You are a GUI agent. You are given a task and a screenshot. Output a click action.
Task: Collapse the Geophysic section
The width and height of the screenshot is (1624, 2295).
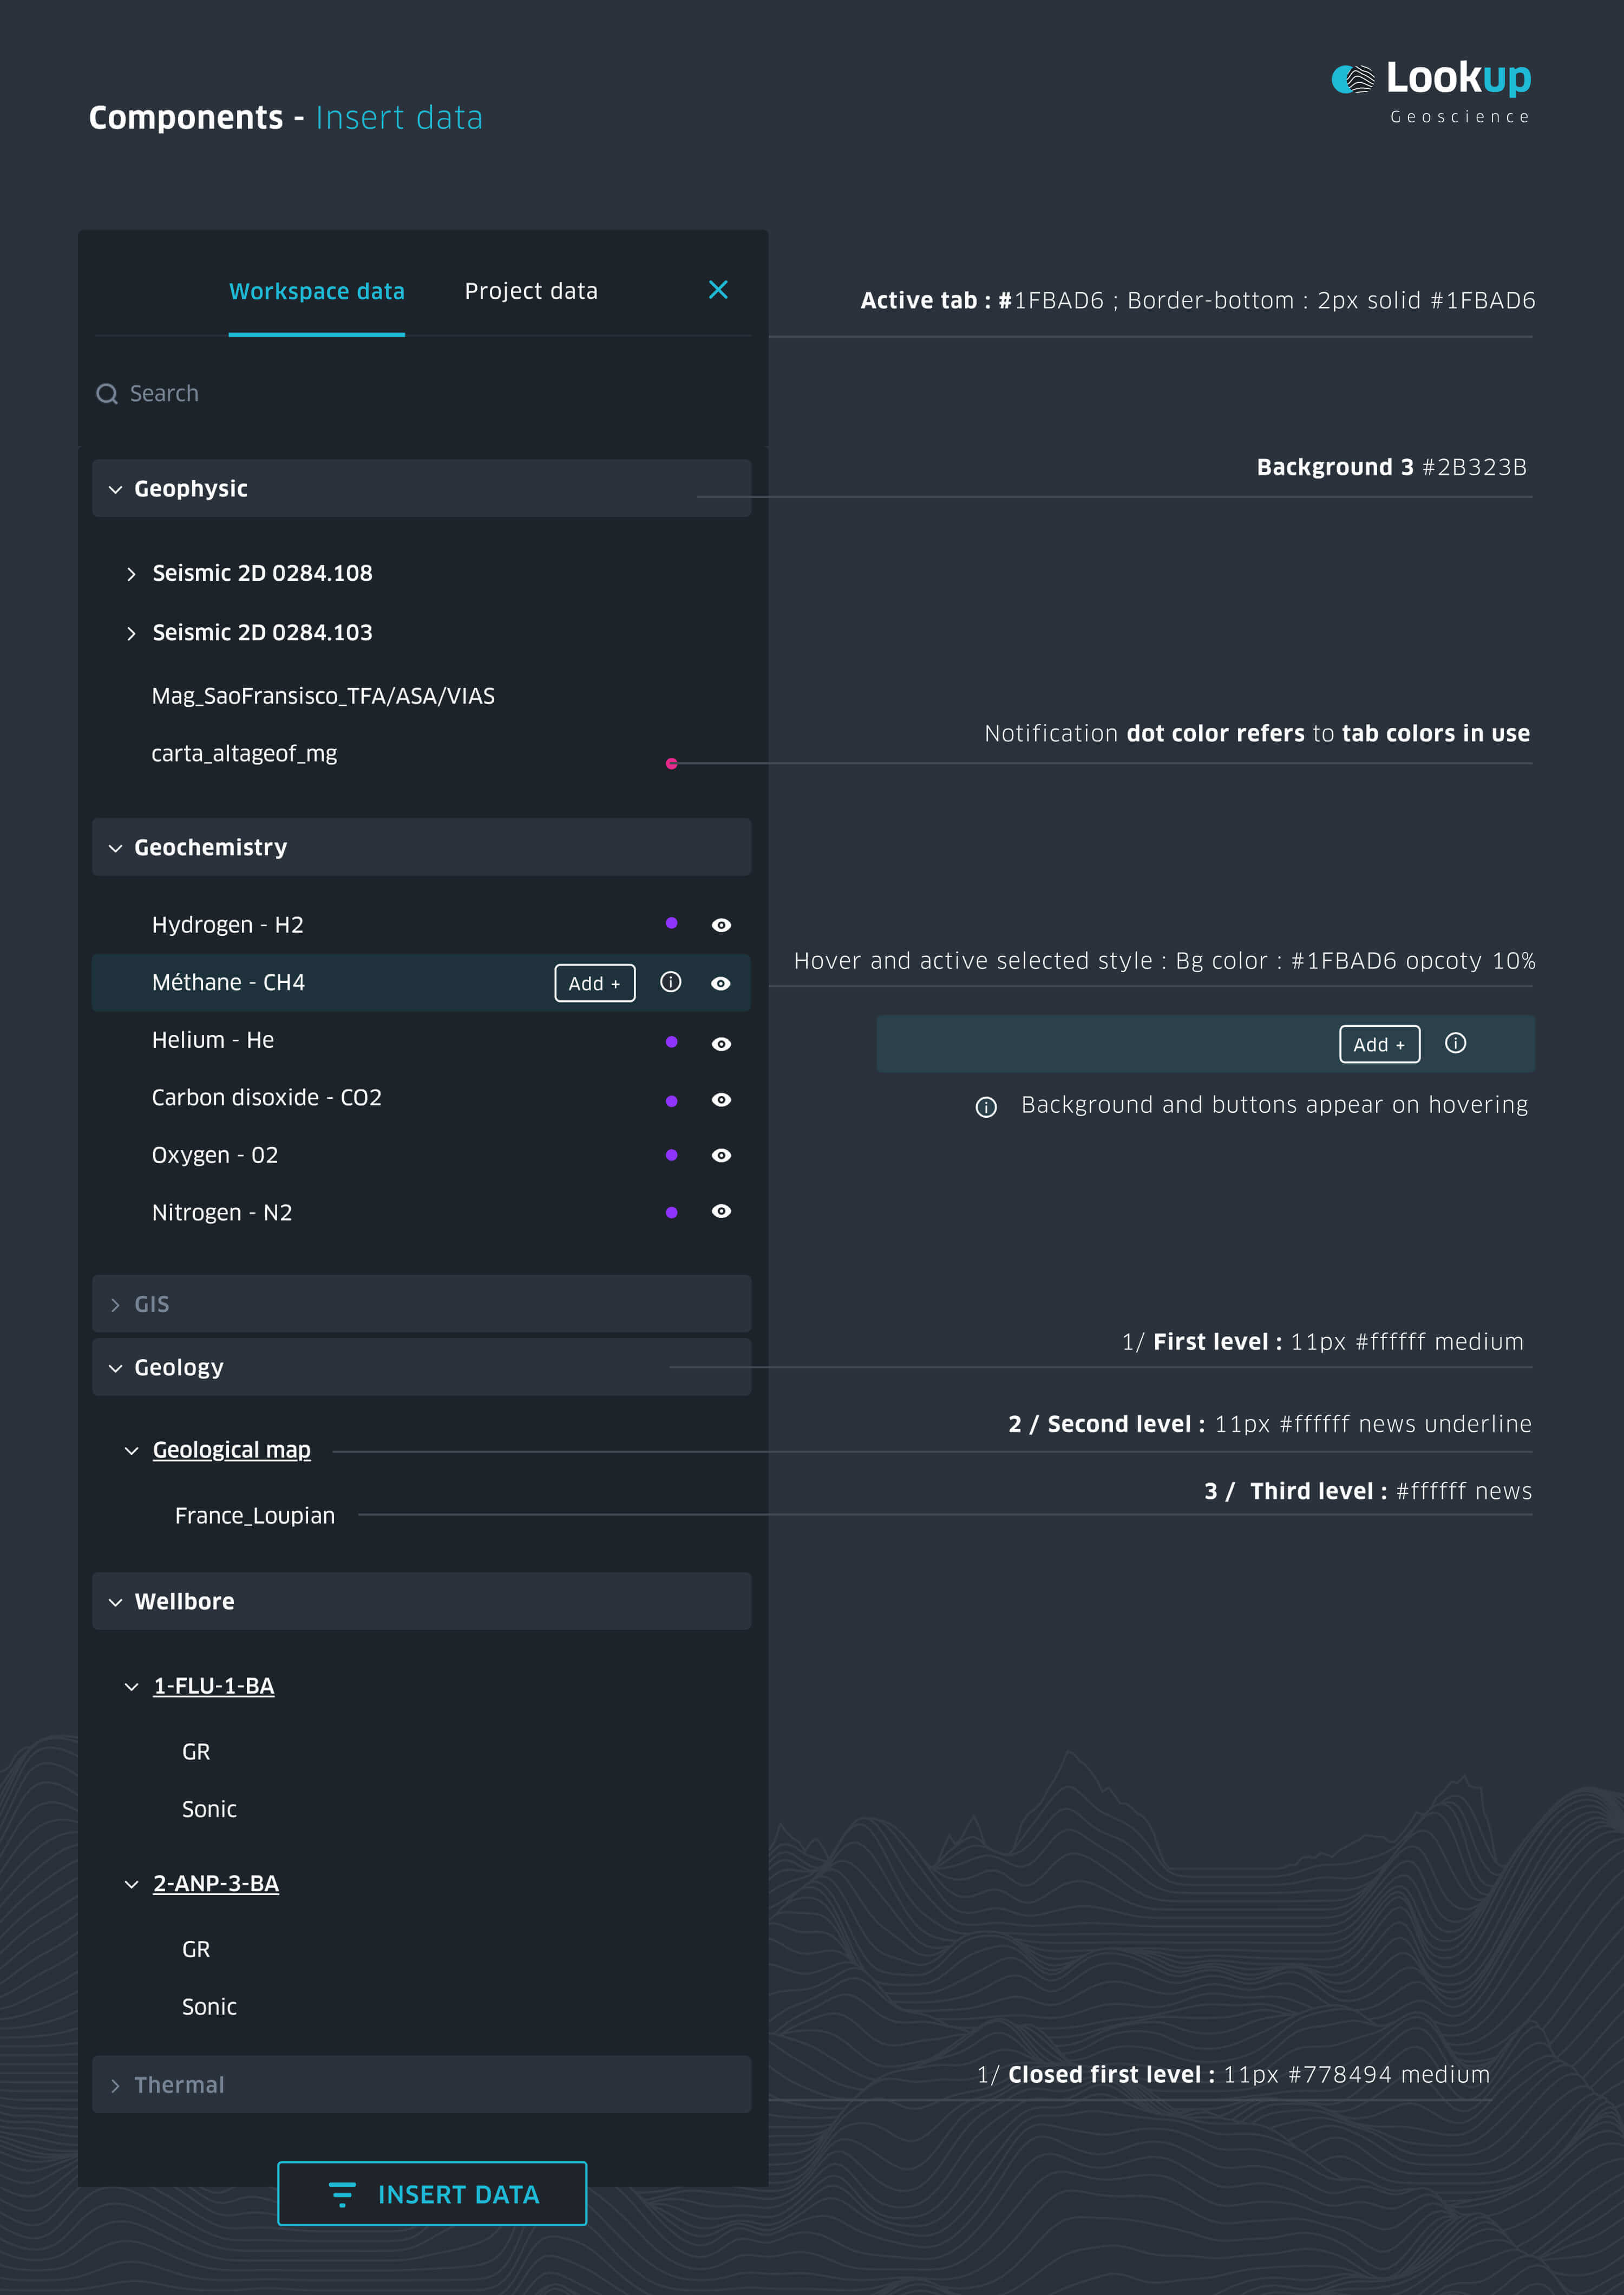coord(116,489)
